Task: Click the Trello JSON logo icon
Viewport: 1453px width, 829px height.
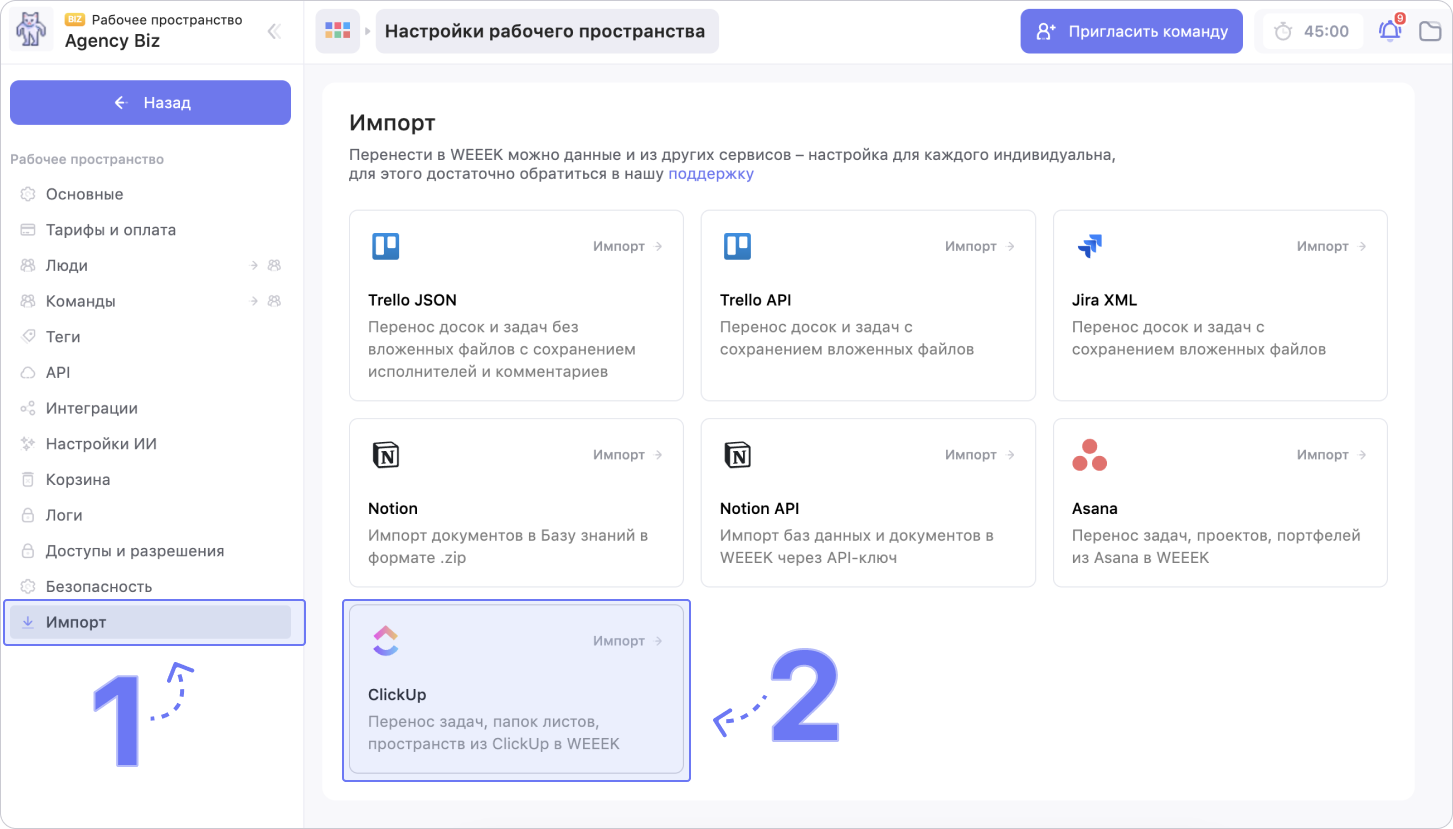Action: click(385, 246)
